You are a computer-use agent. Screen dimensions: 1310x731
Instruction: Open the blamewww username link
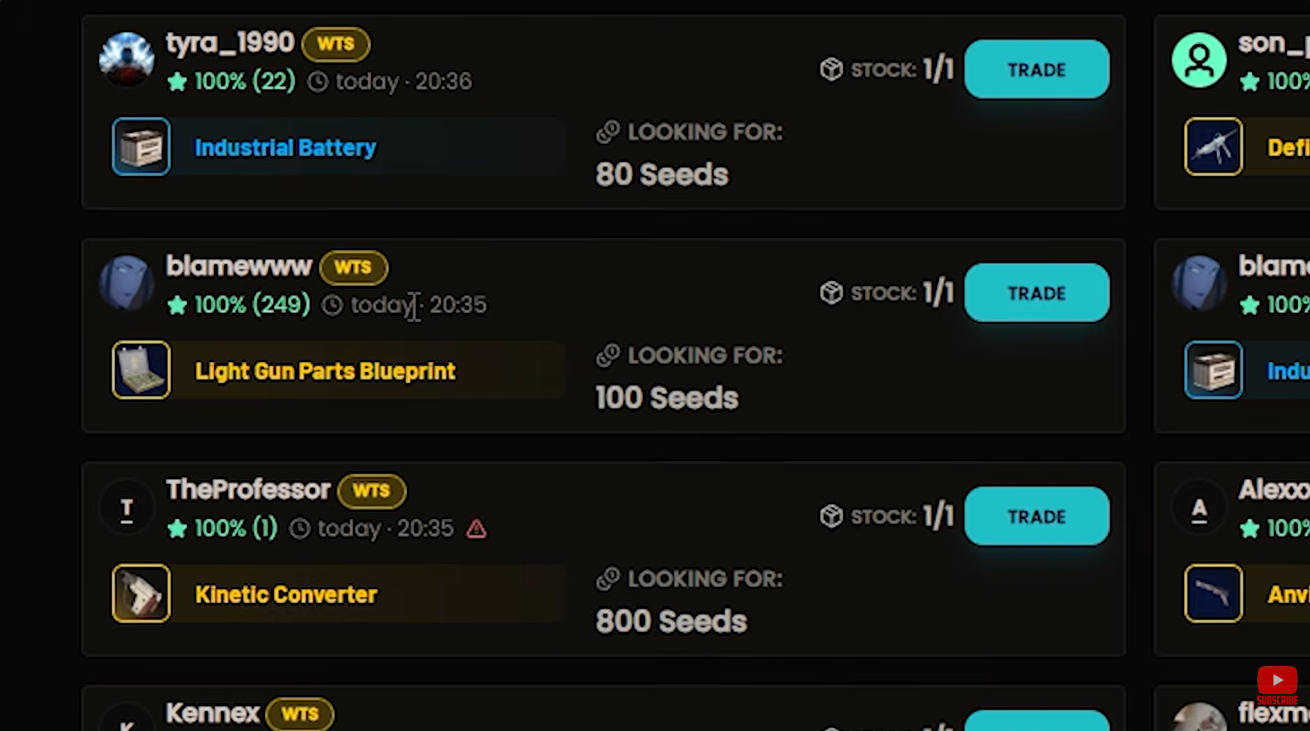tap(239, 266)
